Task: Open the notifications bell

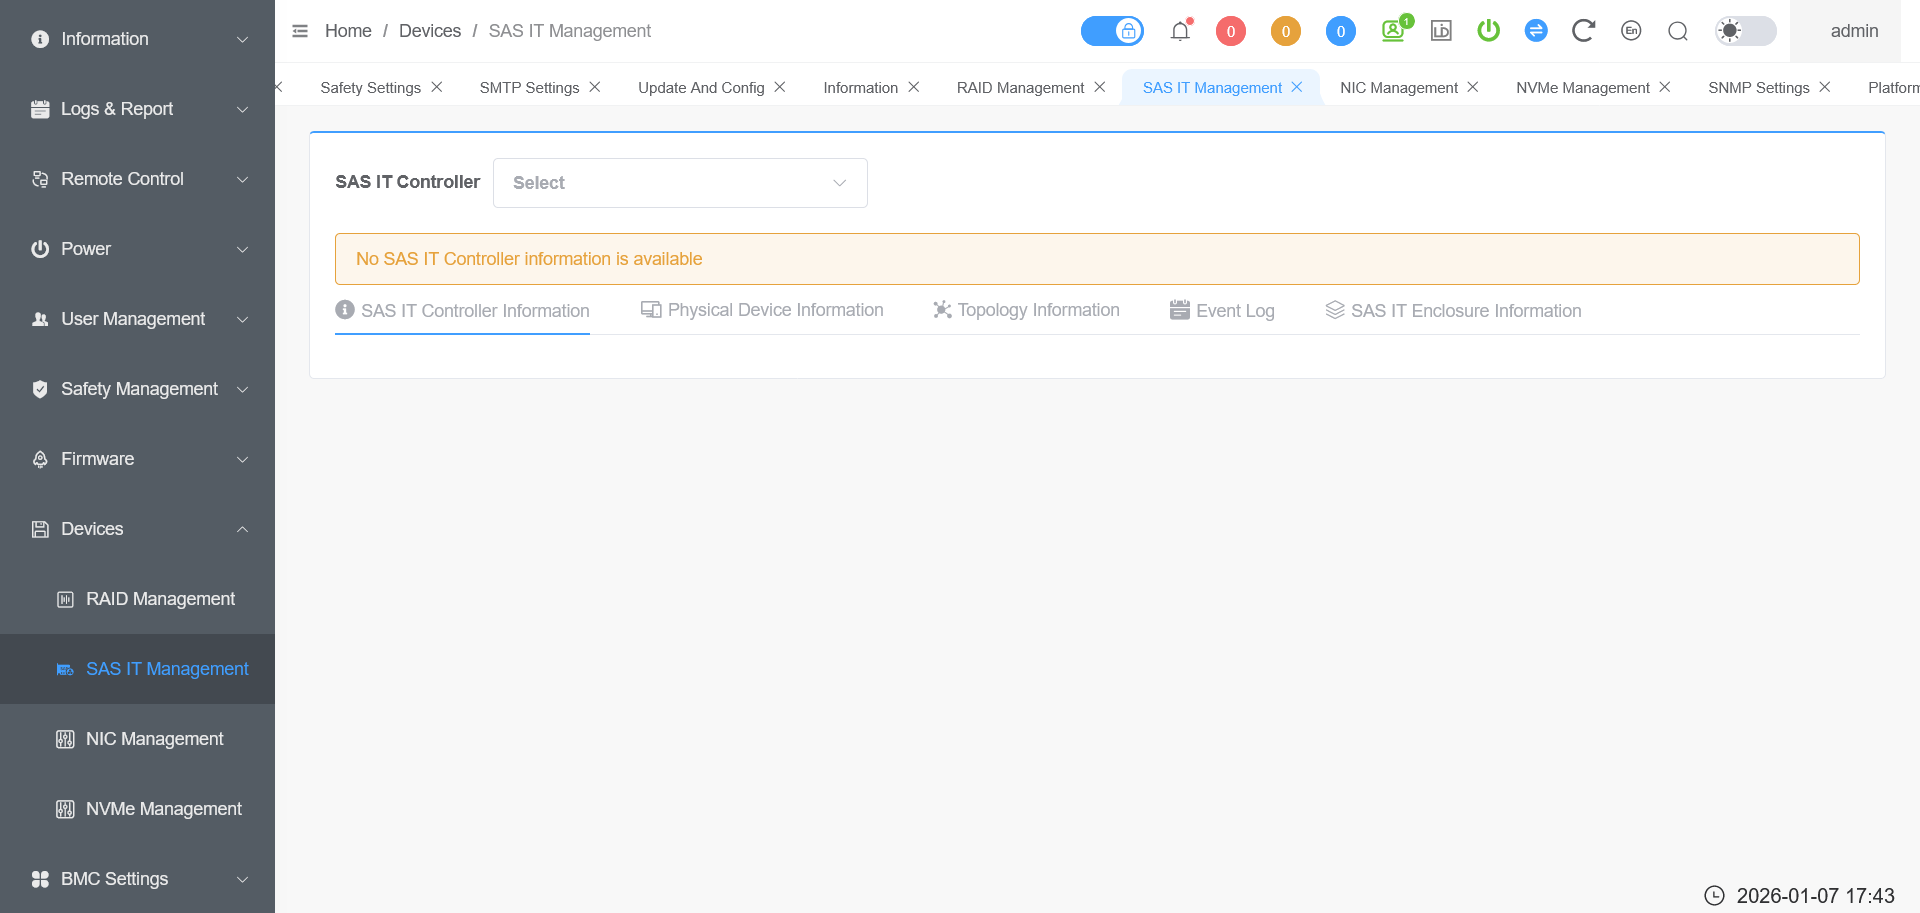Action: (1180, 31)
